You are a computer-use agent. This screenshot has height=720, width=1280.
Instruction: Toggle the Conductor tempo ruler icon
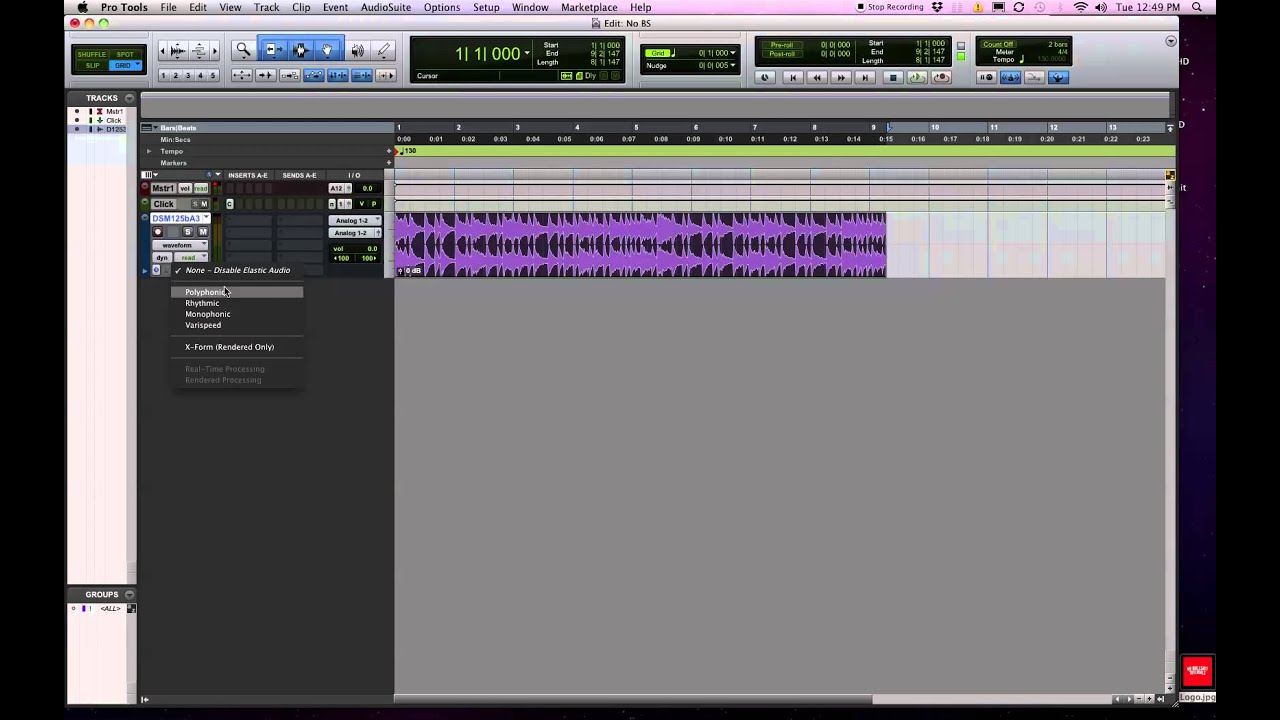click(x=1058, y=77)
